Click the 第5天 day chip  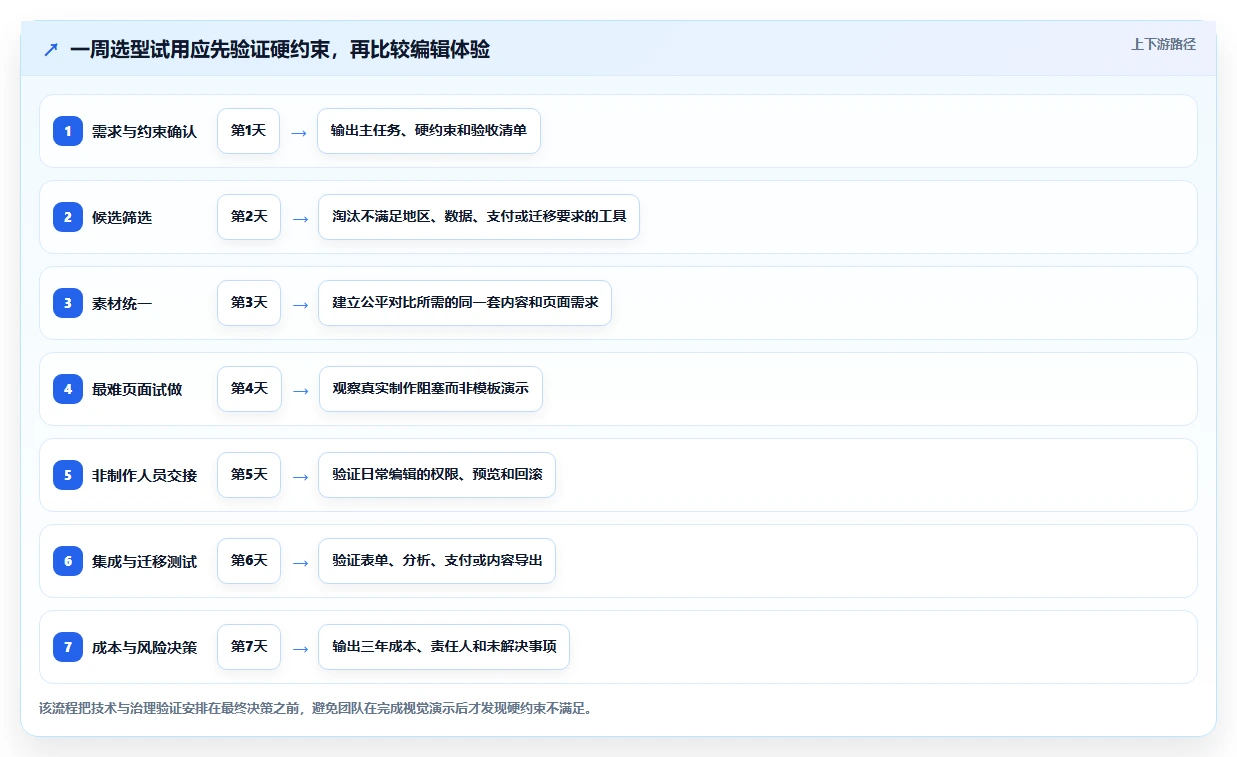249,475
